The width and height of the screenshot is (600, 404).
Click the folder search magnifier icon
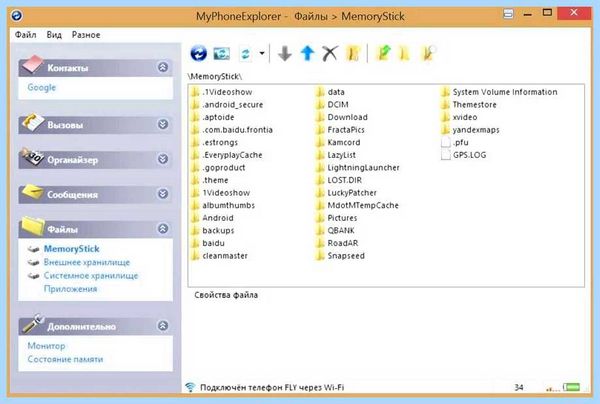point(428,53)
